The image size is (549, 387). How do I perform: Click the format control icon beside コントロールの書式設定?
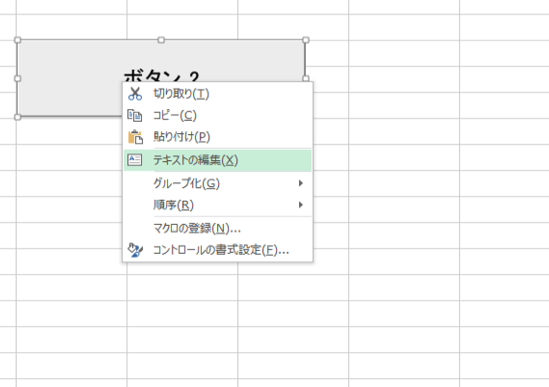click(x=135, y=250)
